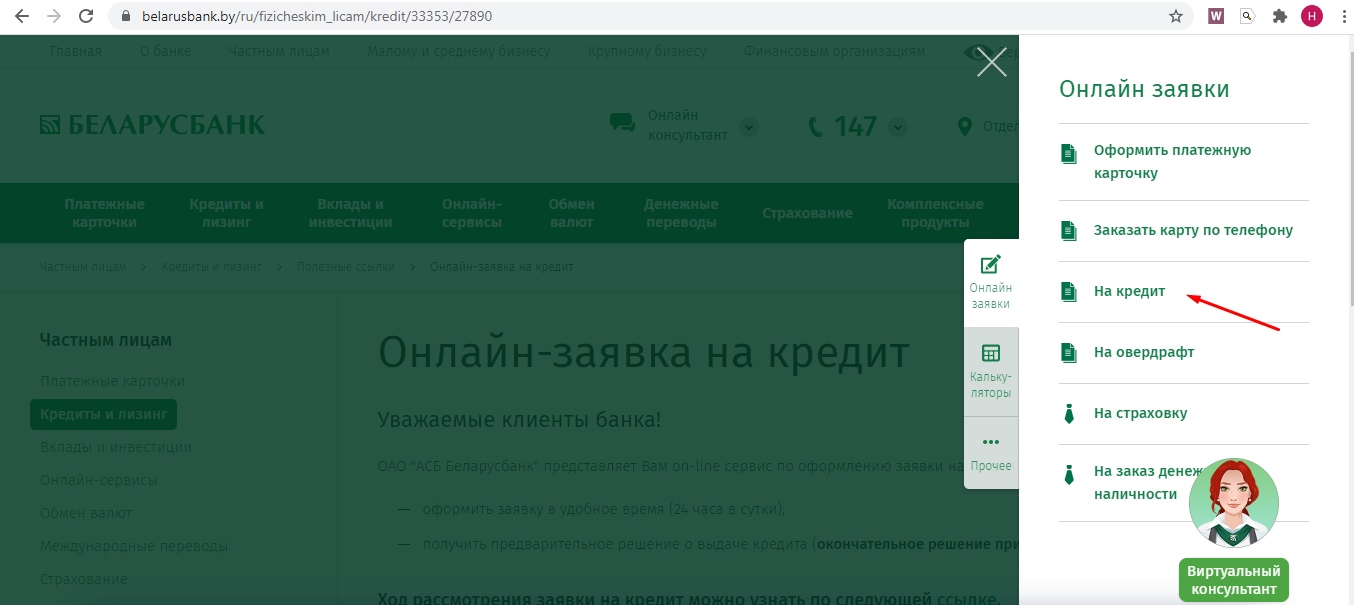Select Страхование in left sidebar

tap(84, 579)
